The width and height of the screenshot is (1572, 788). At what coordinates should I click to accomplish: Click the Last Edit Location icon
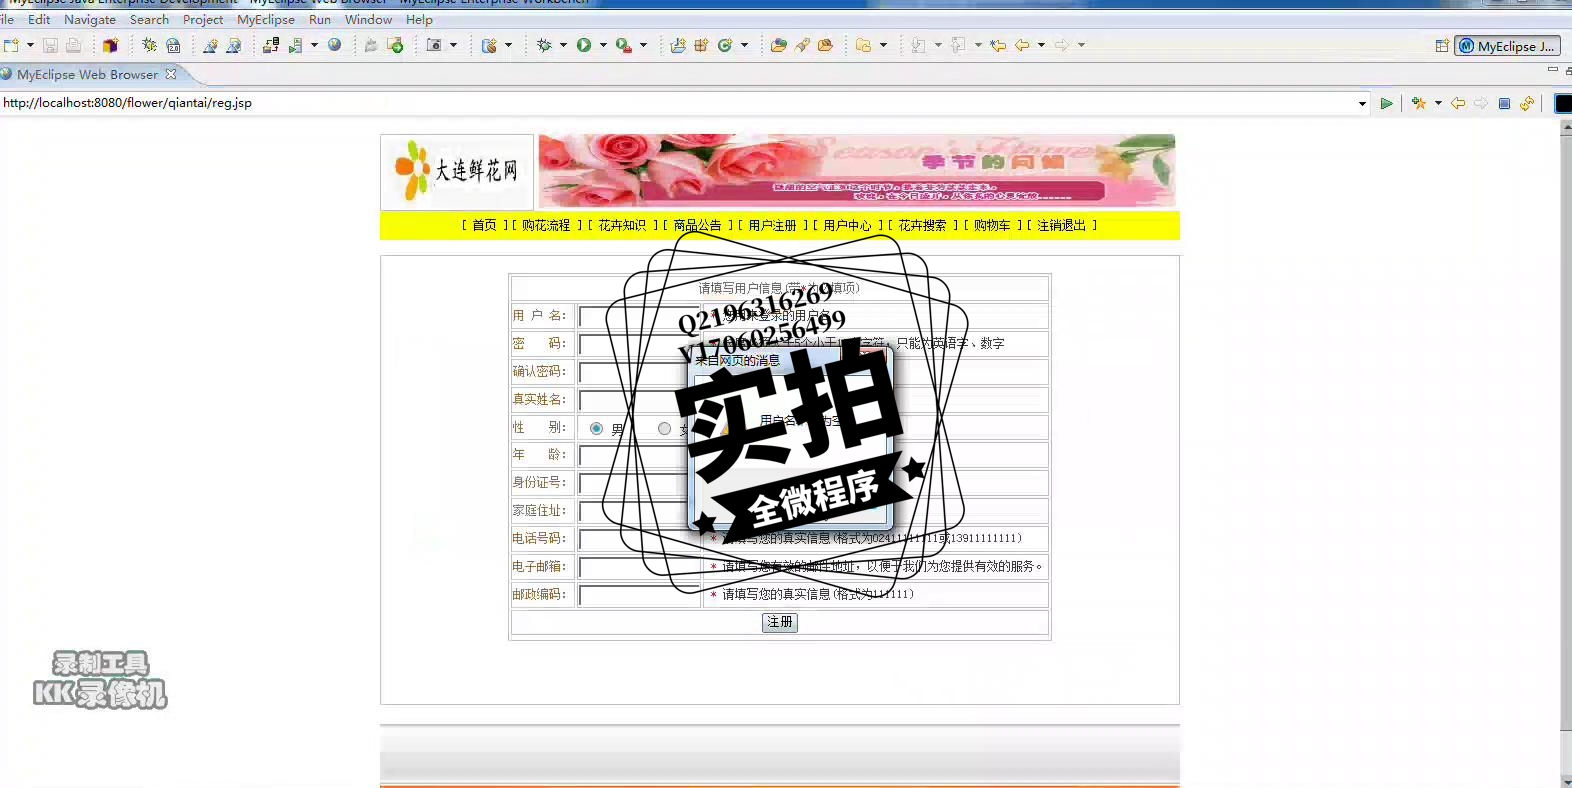[998, 45]
